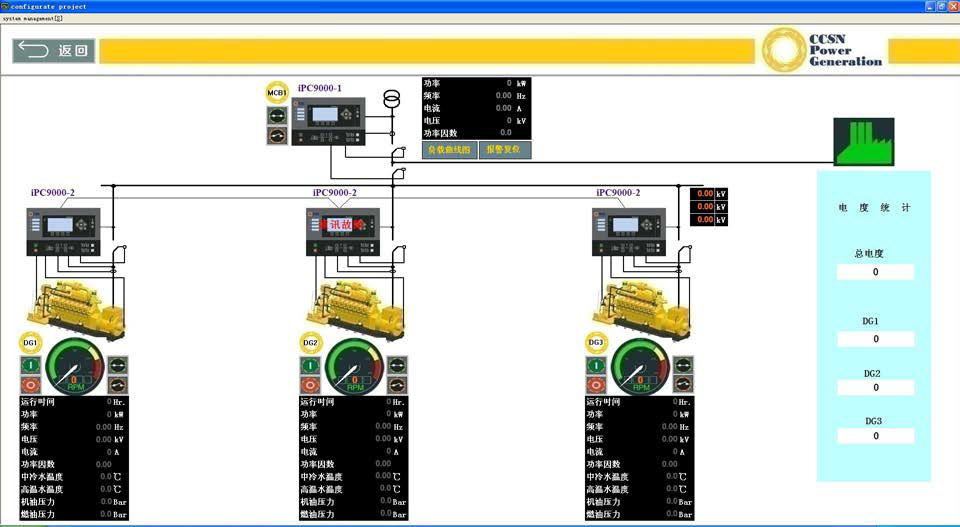960x527 pixels.
Task: Click the DG2 controller showing communication fault
Action: click(342, 232)
